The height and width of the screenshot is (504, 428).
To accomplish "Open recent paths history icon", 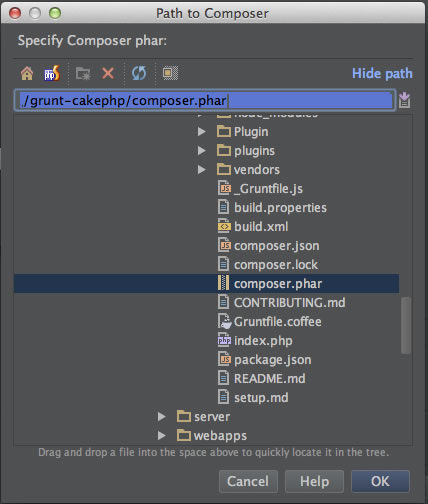I will [404, 100].
